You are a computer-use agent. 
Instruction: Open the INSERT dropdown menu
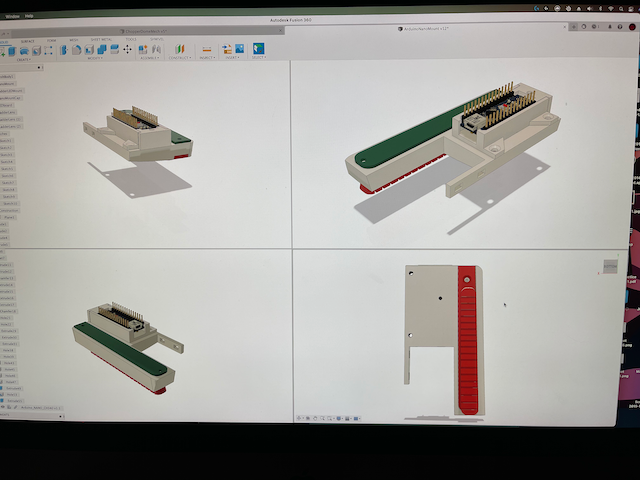pyautogui.click(x=232, y=58)
